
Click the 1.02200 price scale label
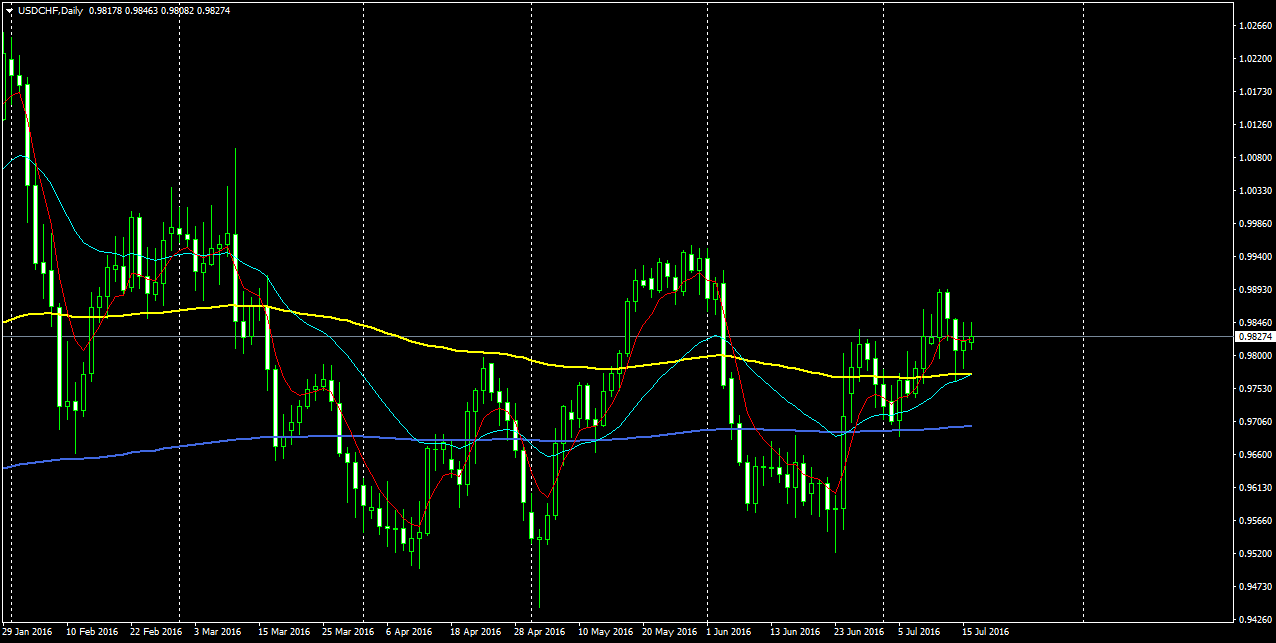1256,59
